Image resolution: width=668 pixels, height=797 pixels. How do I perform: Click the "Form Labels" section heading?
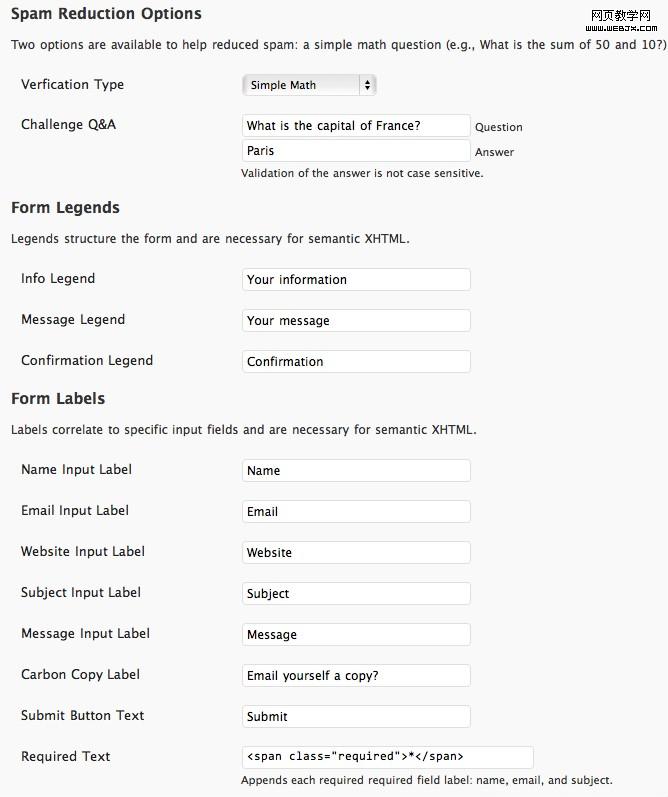[x=58, y=399]
